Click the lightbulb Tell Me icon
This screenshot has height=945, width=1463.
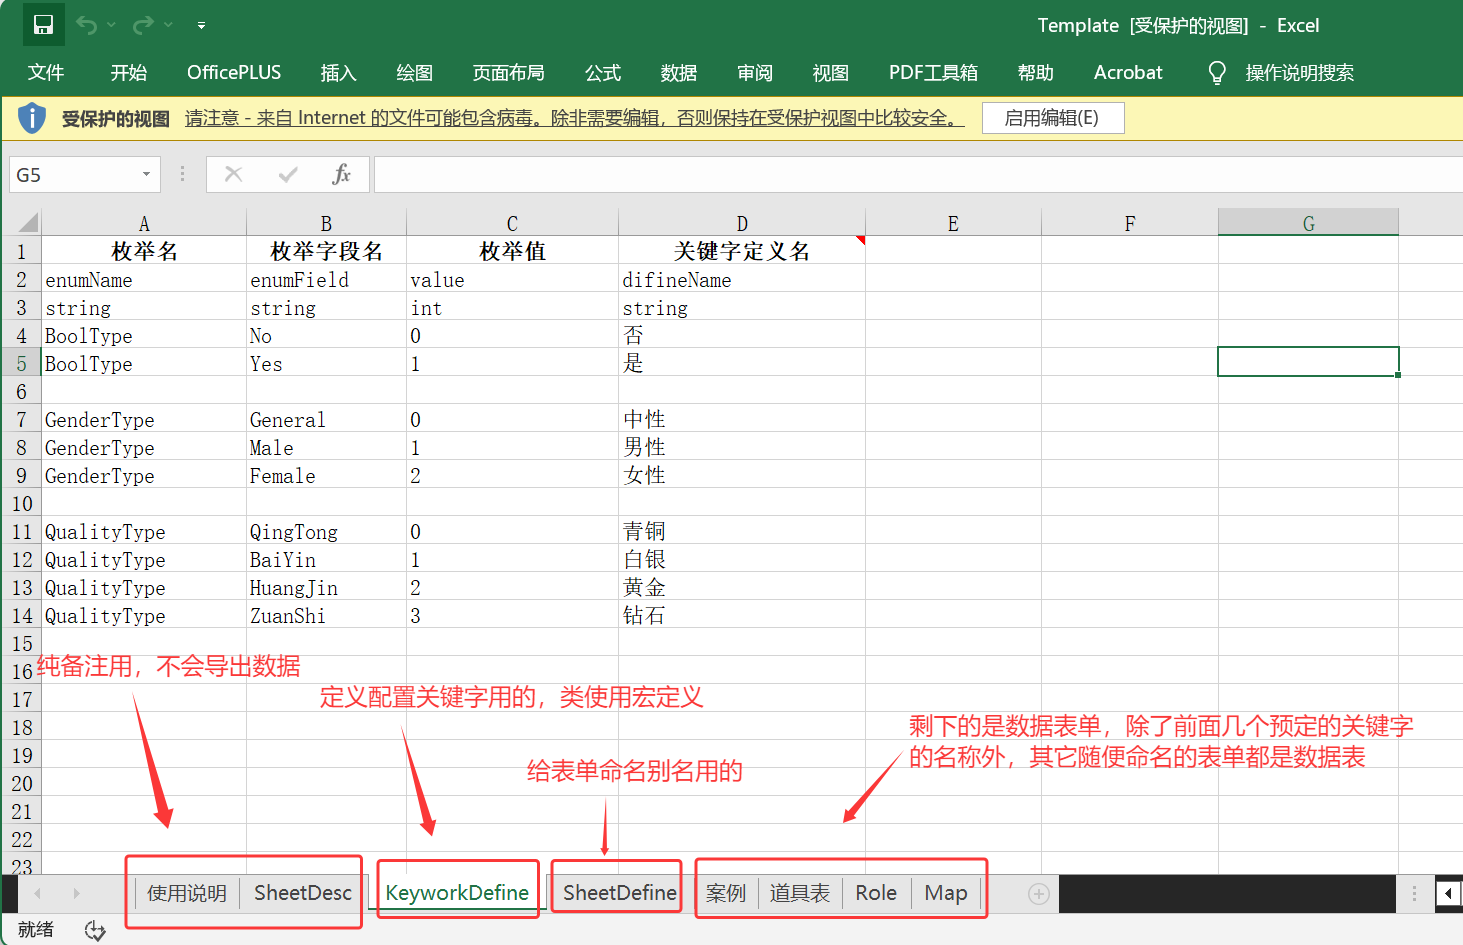tap(1217, 73)
